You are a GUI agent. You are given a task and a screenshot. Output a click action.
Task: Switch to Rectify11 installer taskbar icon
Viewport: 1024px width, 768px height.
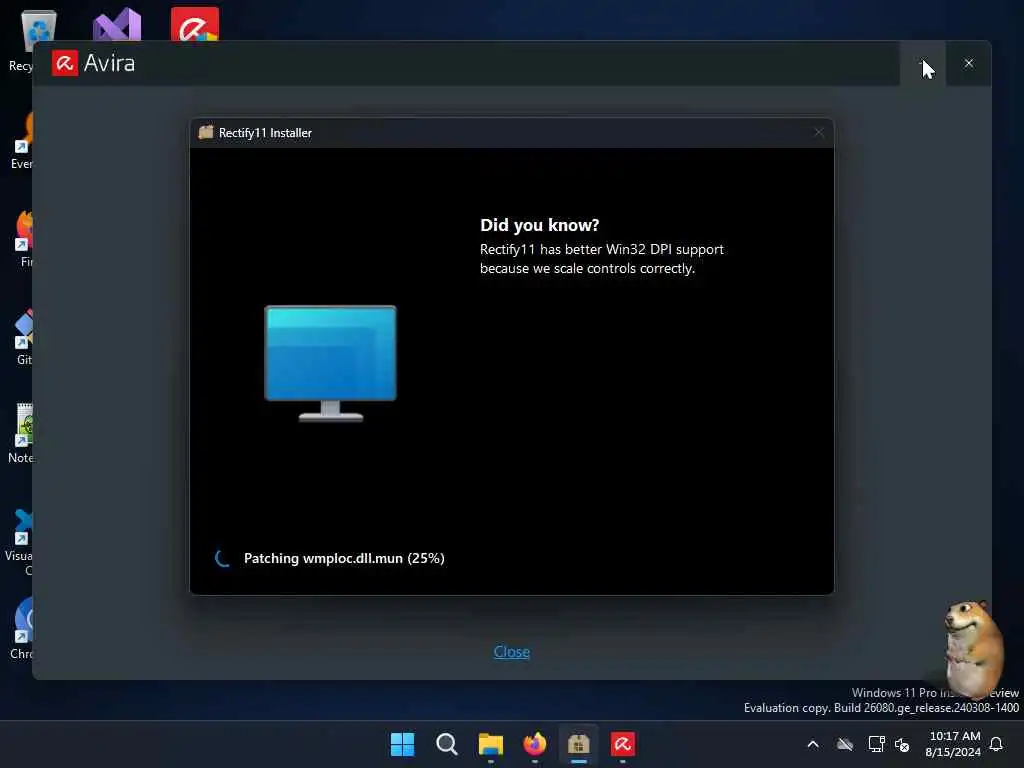point(579,744)
